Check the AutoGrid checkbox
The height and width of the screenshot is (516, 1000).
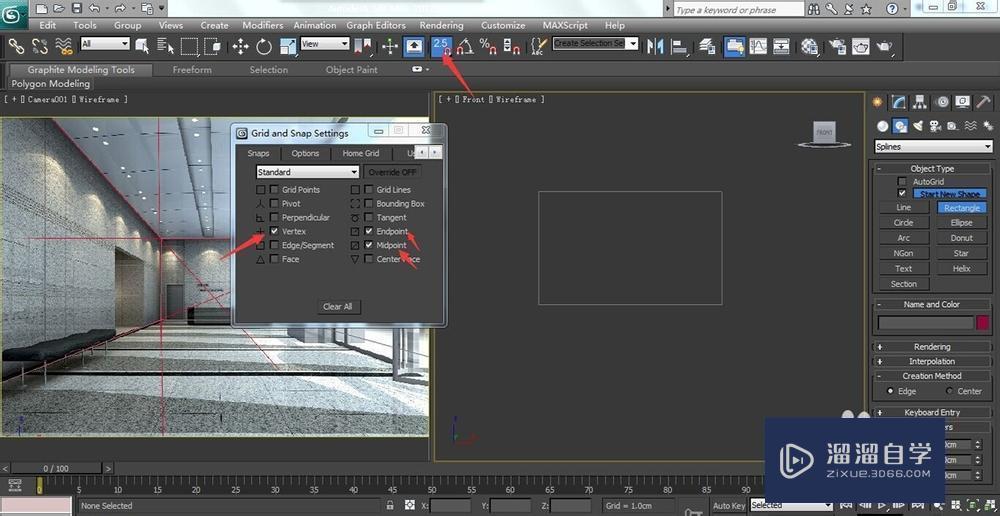902,182
